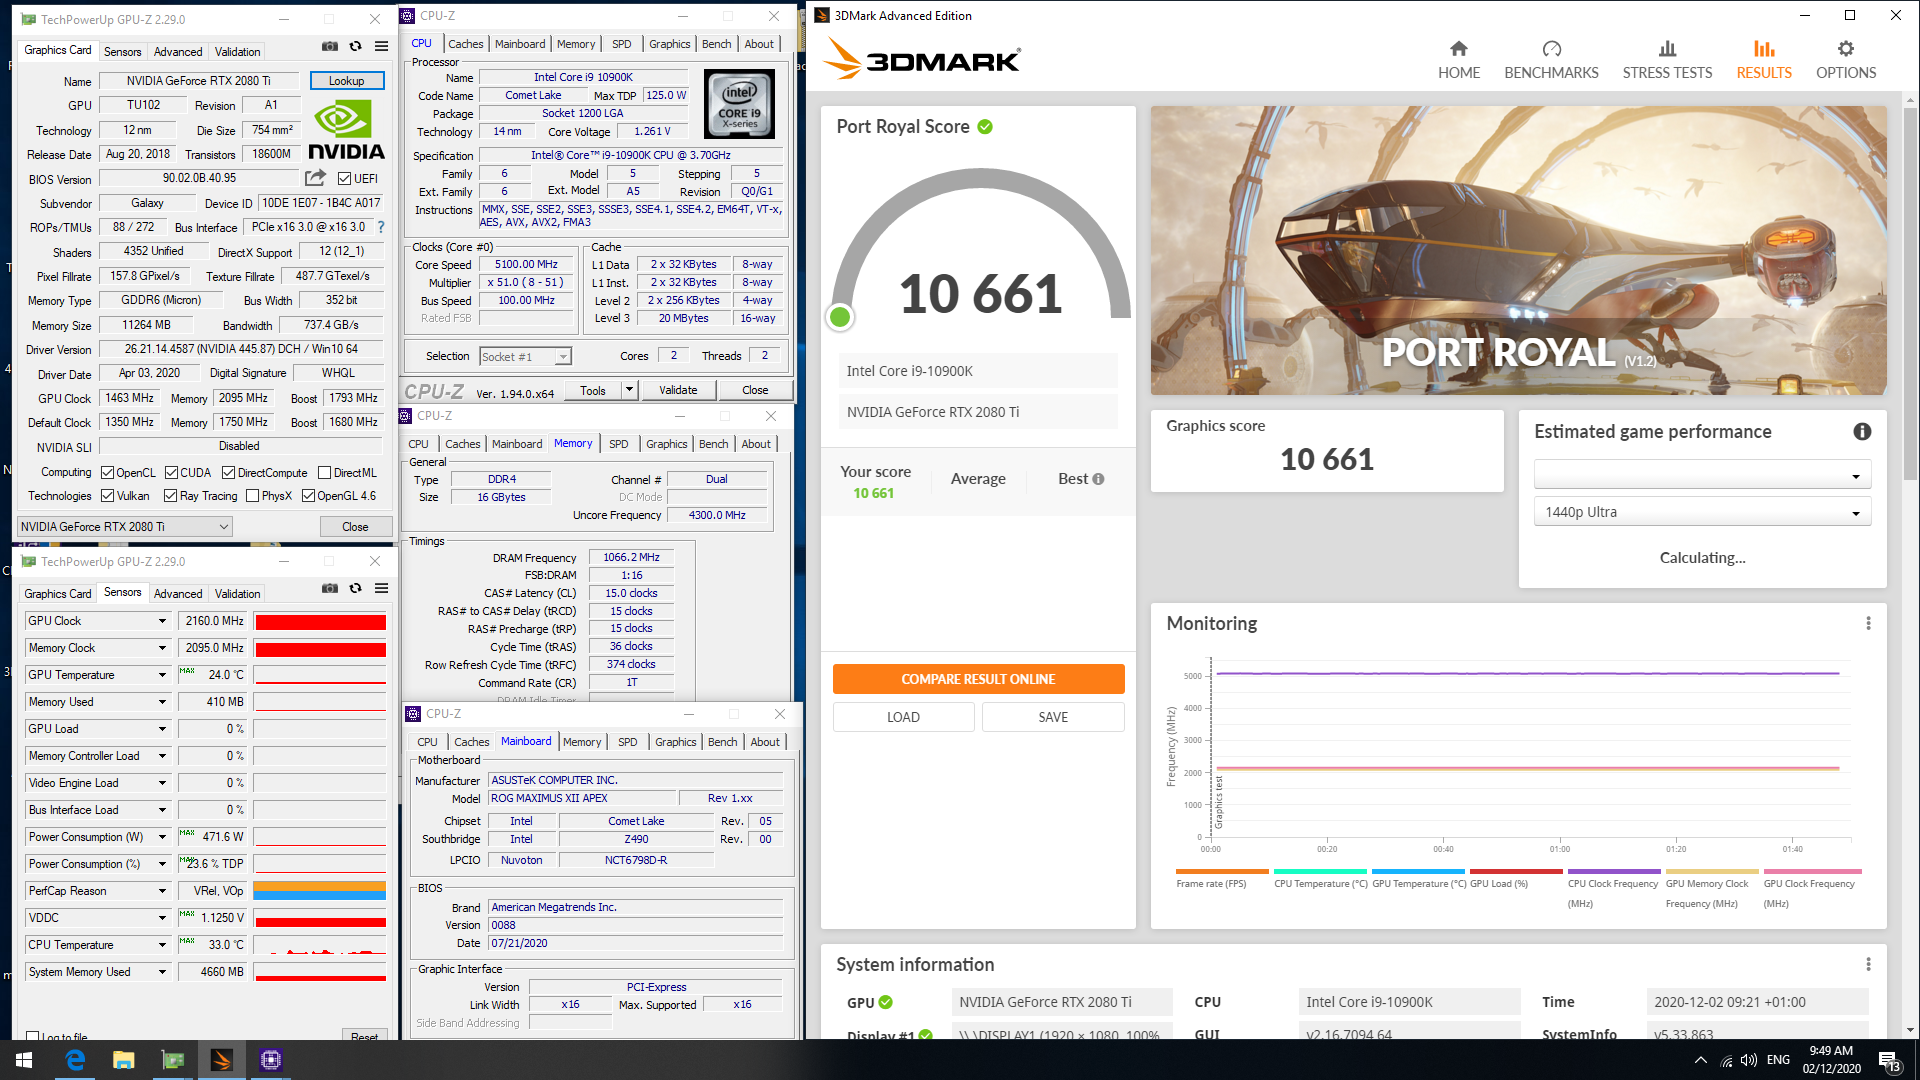
Task: Click the info icon in Estimated game performance
Action: [x=1862, y=432]
